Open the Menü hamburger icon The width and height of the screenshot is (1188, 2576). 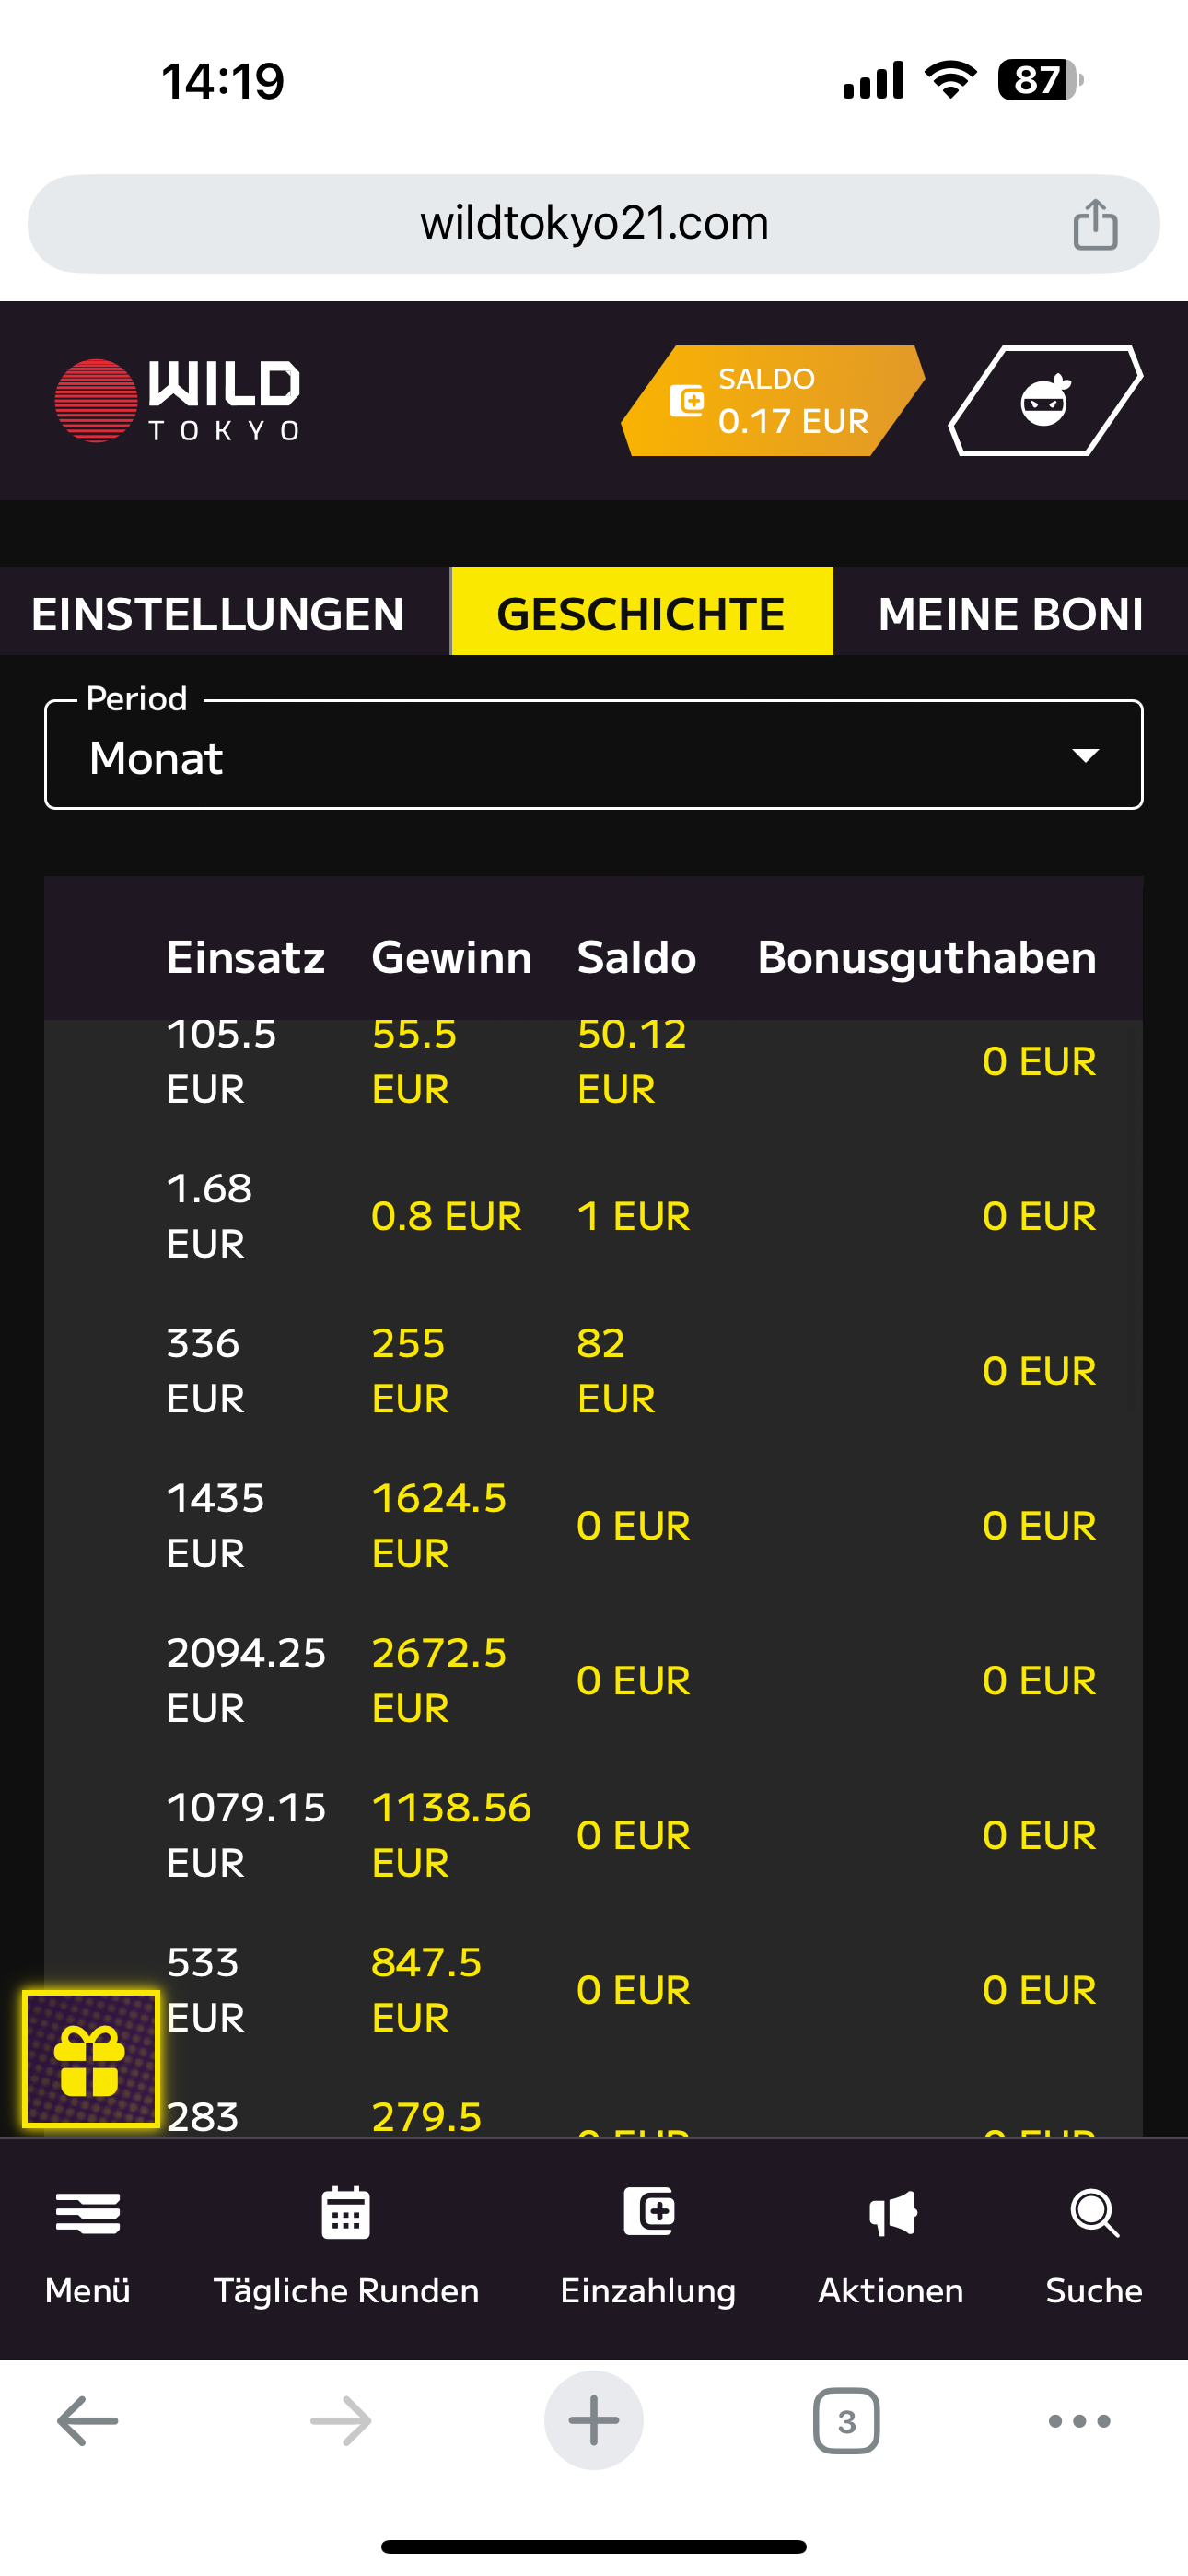[88, 2213]
